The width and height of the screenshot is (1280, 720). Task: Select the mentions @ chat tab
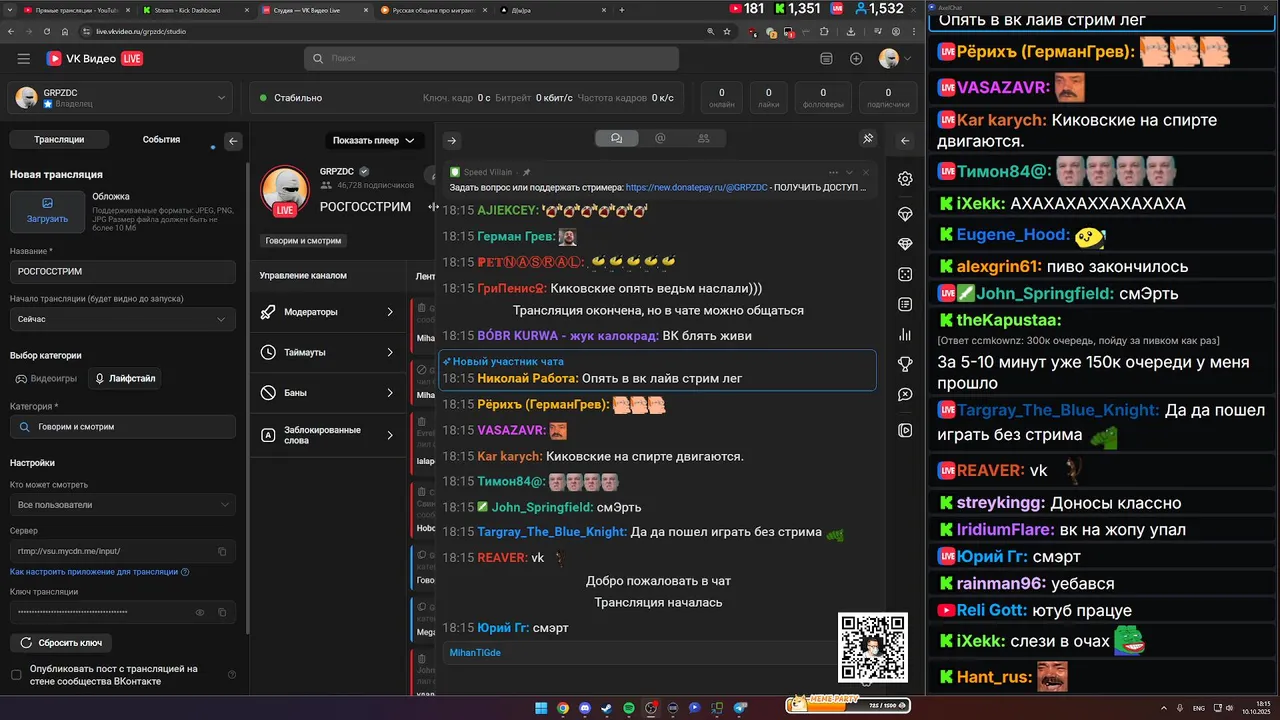click(x=660, y=139)
